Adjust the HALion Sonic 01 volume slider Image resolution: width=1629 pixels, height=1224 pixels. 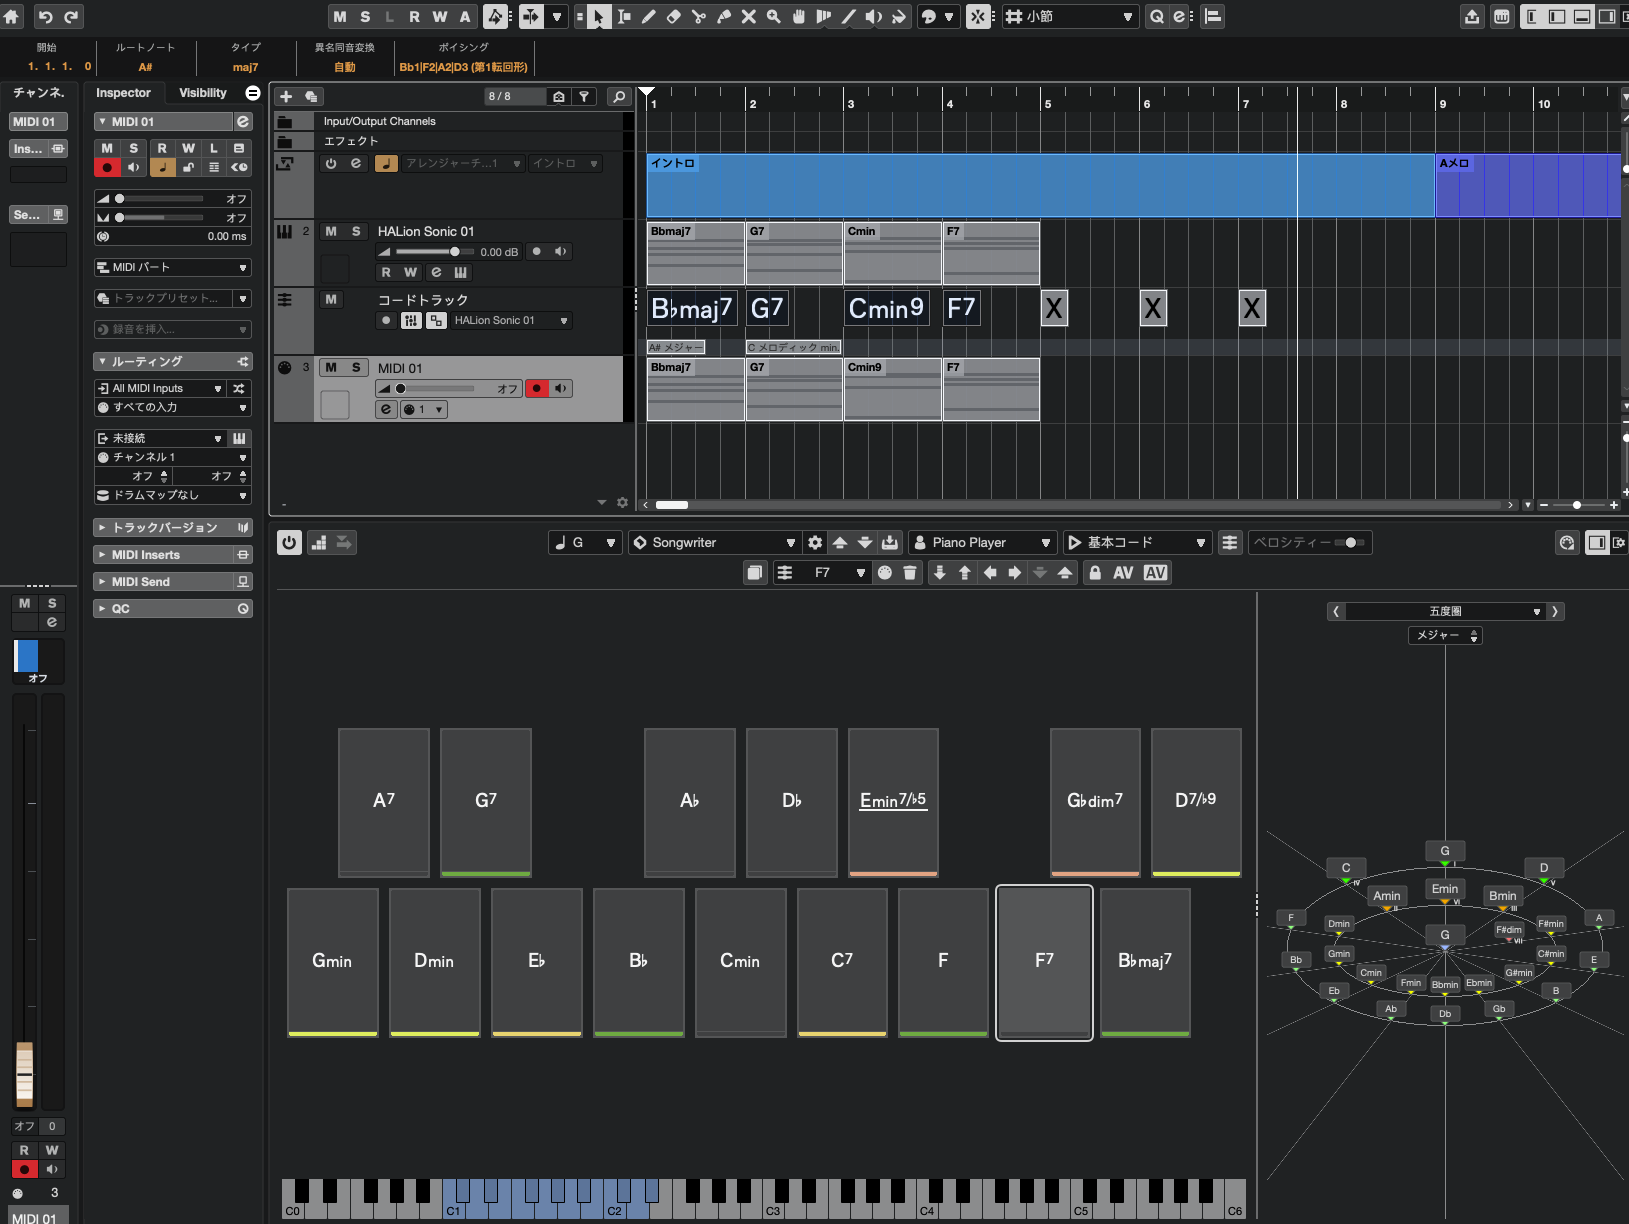[454, 252]
